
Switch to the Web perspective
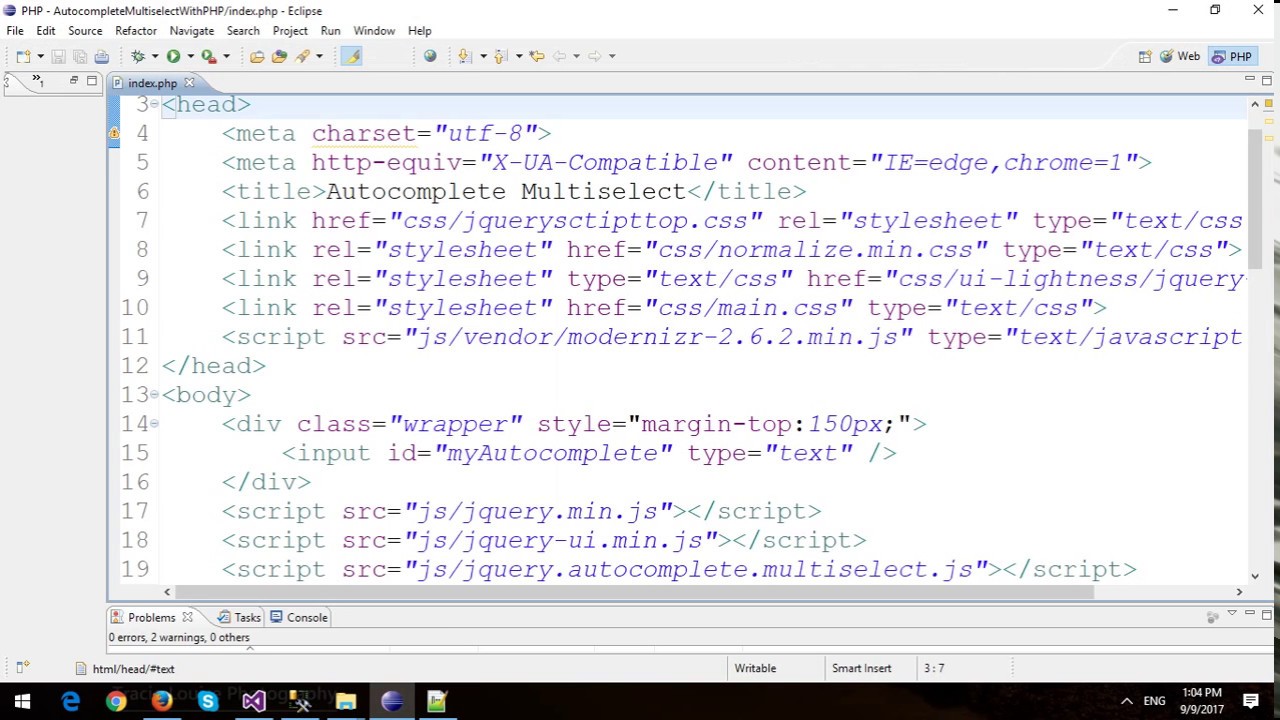1180,57
